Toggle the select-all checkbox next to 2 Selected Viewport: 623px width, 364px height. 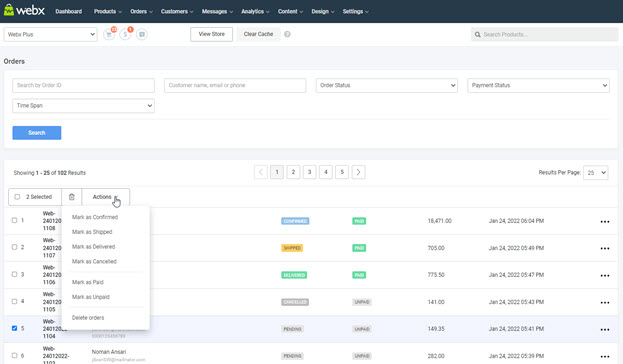click(x=17, y=197)
